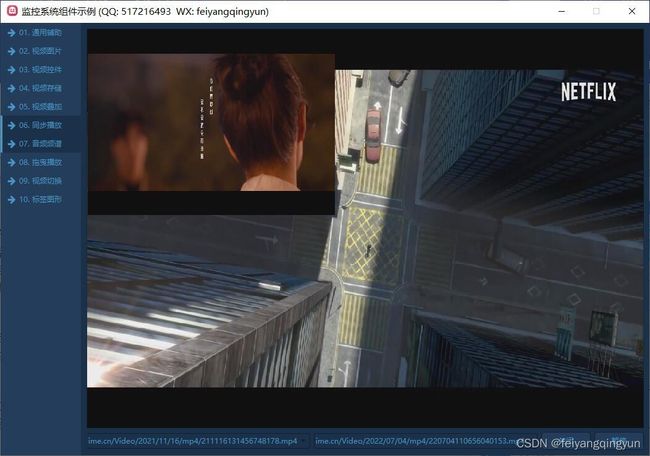
Task: Click the arrow icon beside item 01
Action: coord(11,33)
